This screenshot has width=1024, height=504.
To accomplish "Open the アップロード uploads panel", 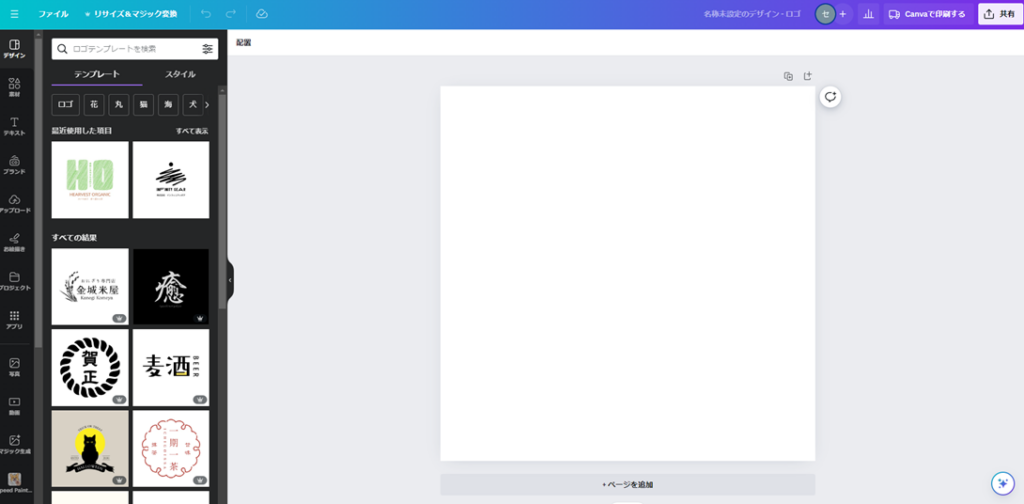I will 14,204.
